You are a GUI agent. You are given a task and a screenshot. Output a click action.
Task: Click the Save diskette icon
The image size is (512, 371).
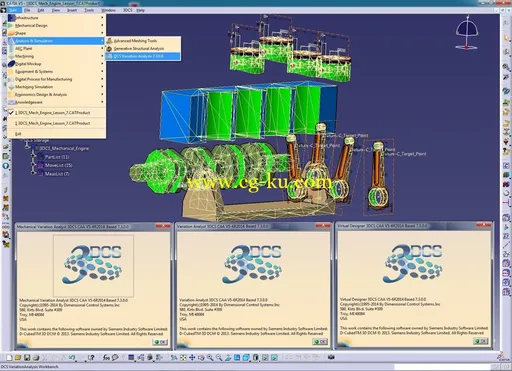coord(27,358)
